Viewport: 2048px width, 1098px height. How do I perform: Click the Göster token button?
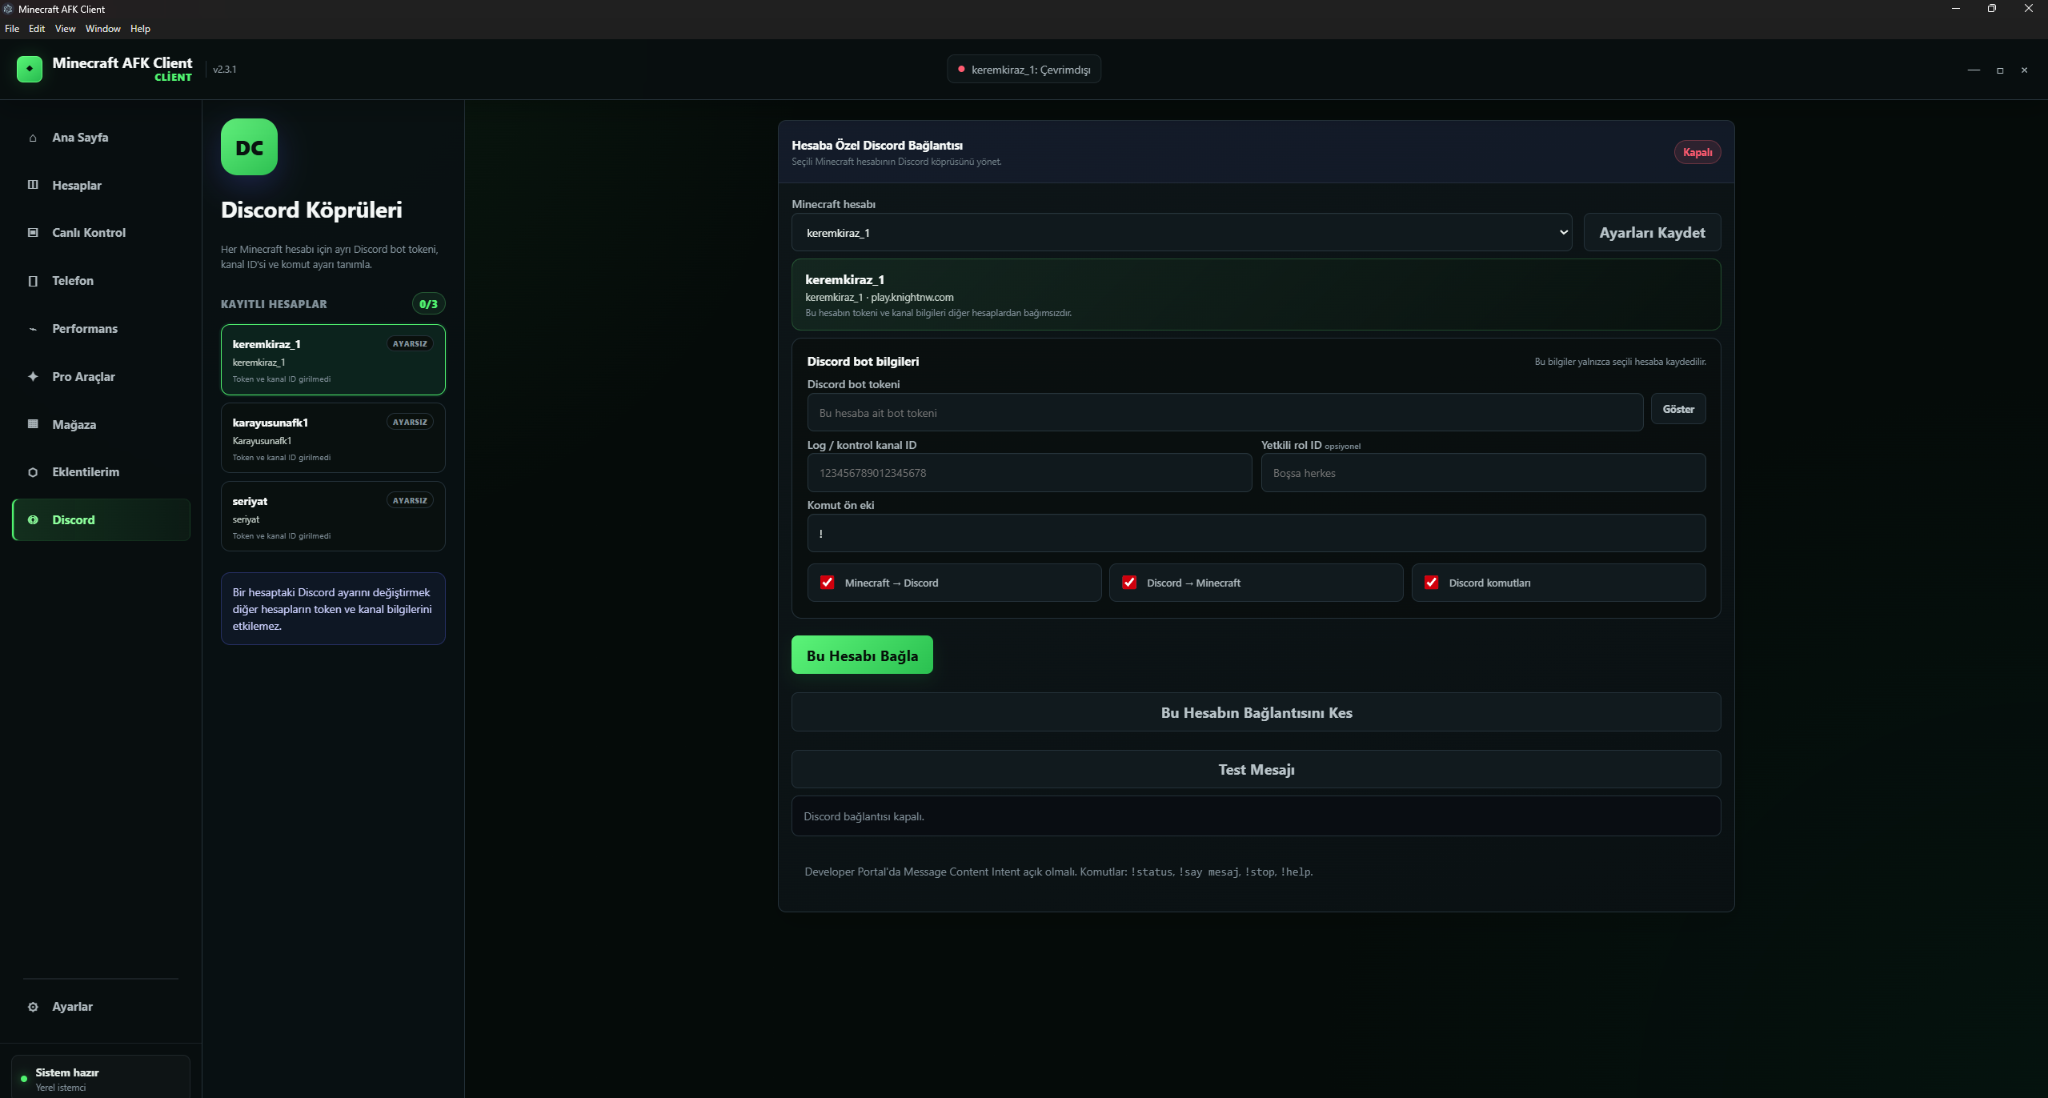(x=1678, y=409)
